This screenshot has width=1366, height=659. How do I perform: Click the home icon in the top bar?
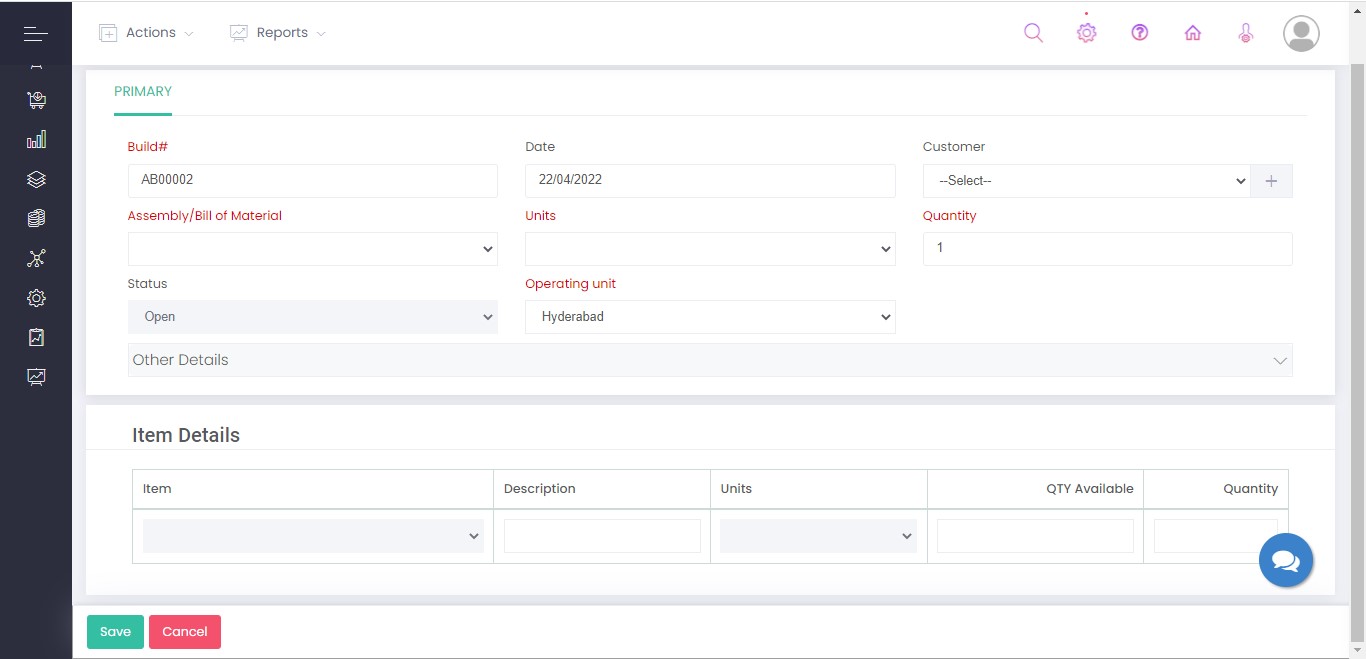click(1192, 32)
